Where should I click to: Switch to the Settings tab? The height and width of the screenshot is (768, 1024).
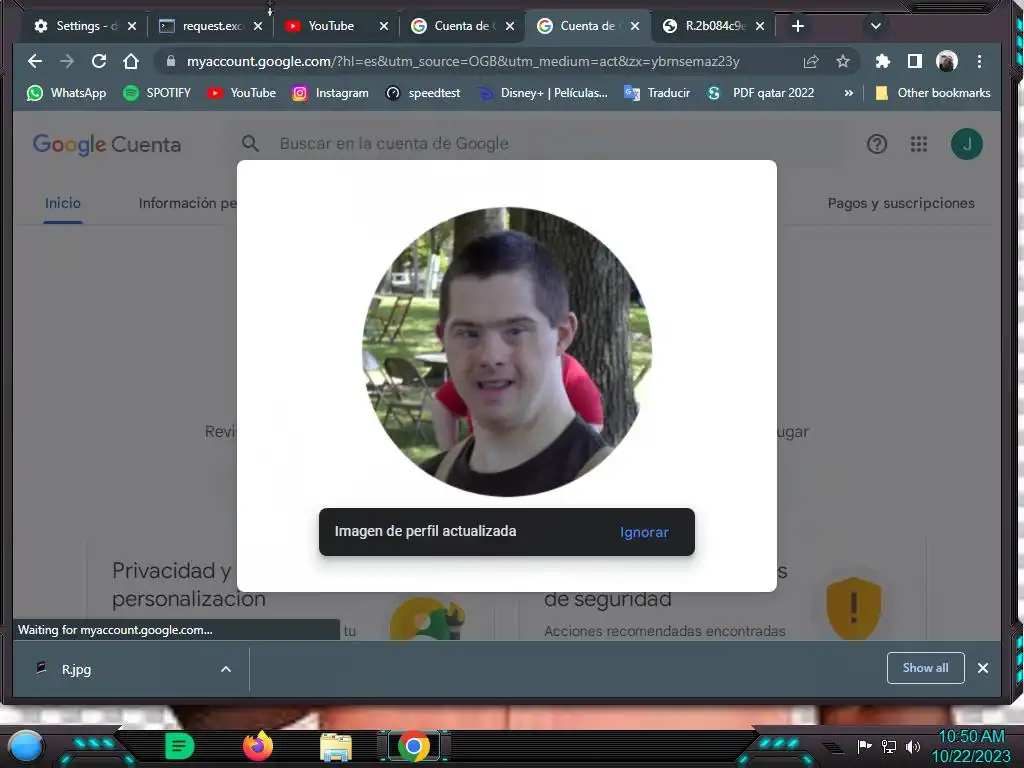point(75,26)
